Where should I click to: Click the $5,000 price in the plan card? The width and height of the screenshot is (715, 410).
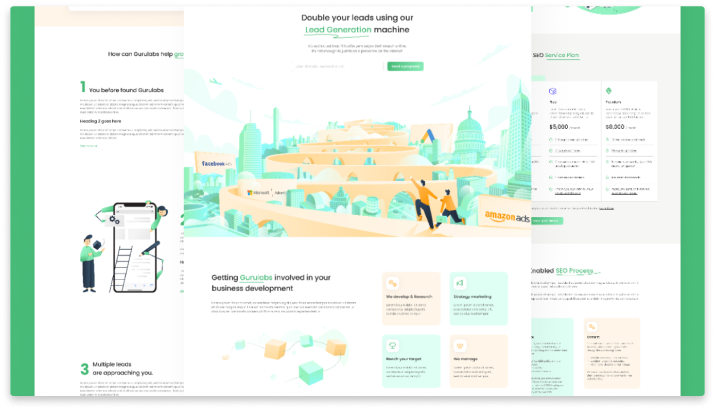click(557, 127)
